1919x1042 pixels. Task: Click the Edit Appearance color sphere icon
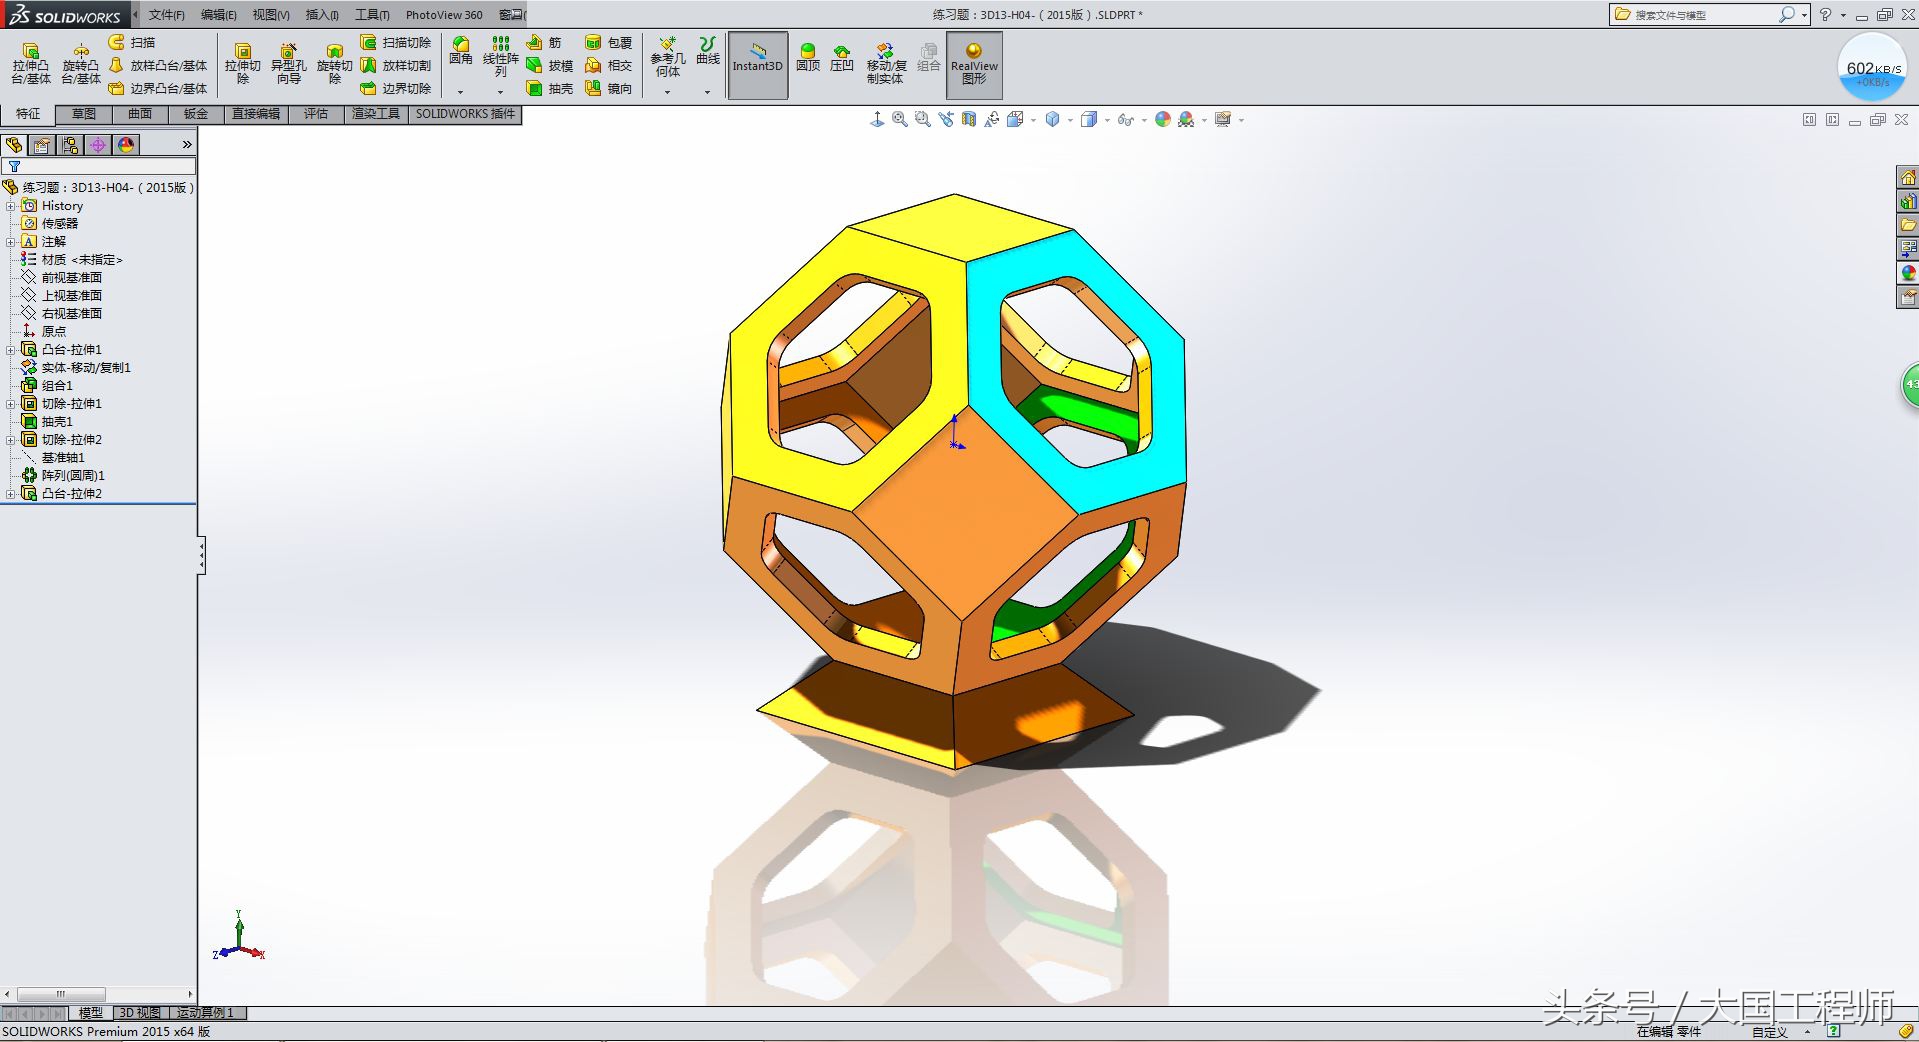[1162, 119]
